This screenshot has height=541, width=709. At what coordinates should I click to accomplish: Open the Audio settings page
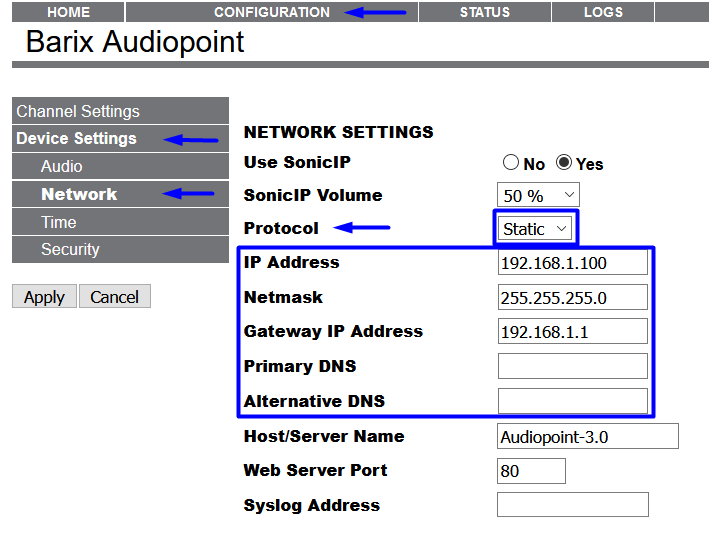click(62, 166)
